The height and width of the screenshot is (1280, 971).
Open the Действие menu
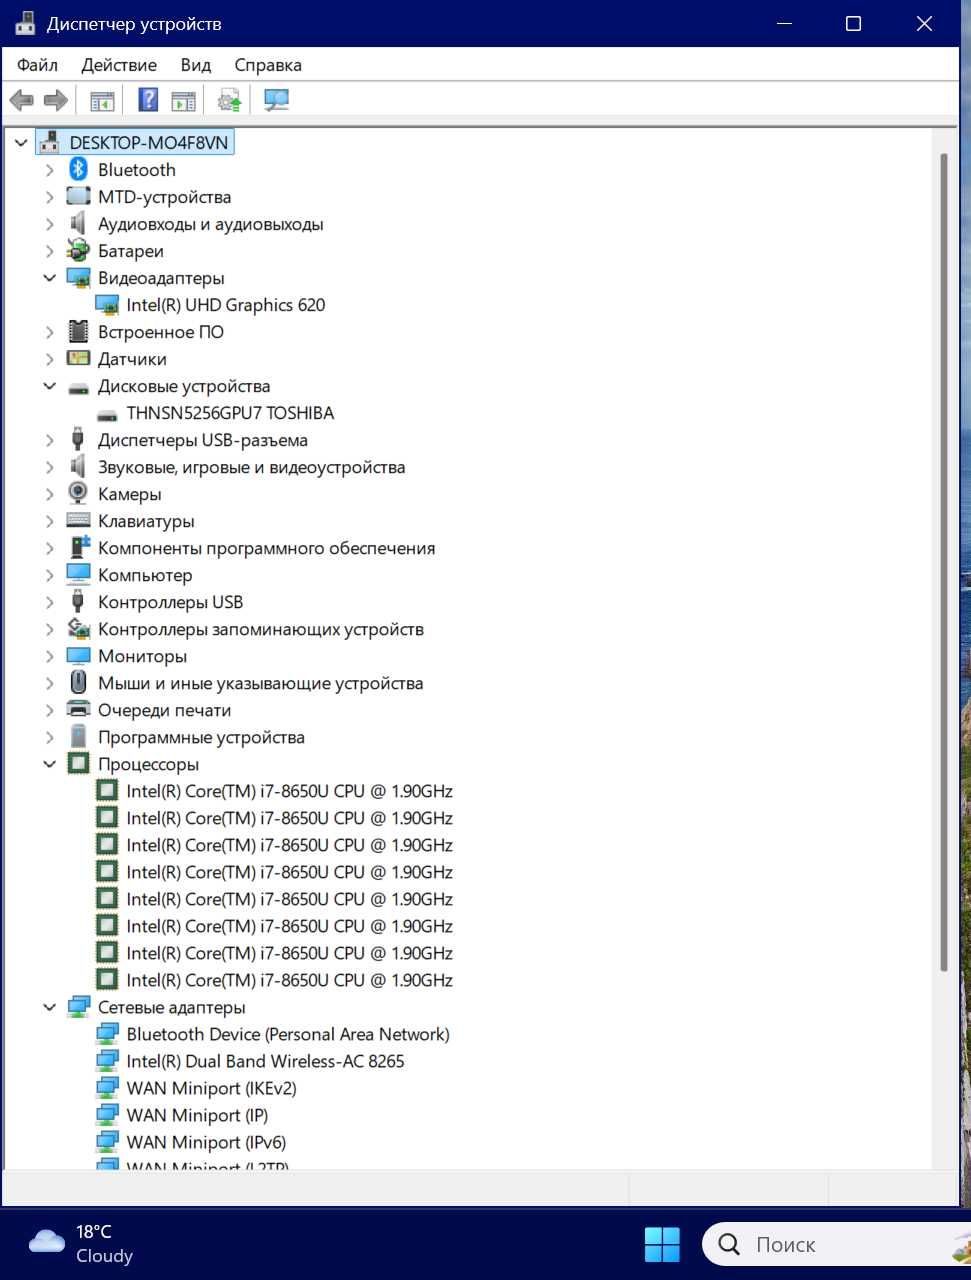119,65
